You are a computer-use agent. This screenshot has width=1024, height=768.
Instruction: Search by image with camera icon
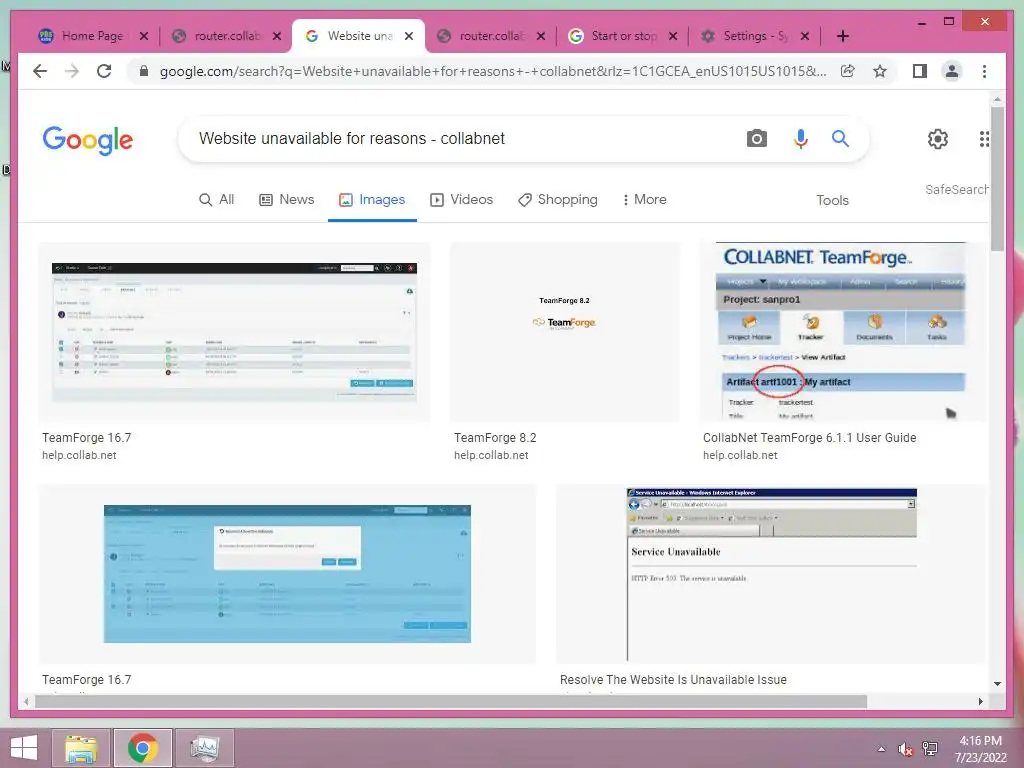[756, 138]
